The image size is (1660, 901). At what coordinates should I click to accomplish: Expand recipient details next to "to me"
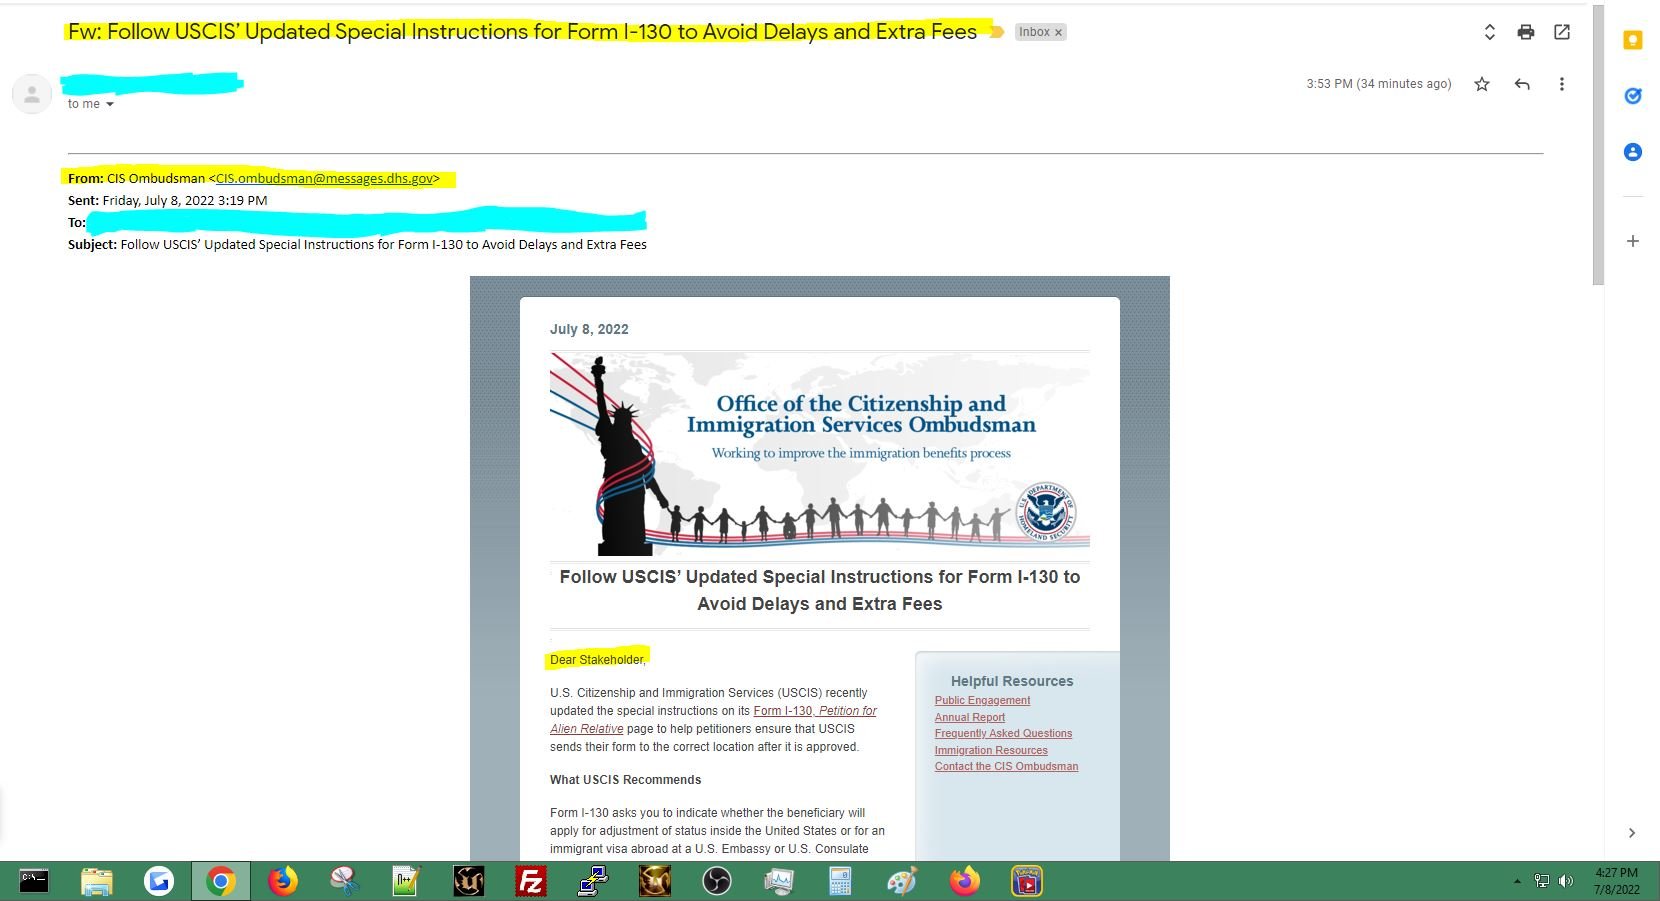[110, 104]
